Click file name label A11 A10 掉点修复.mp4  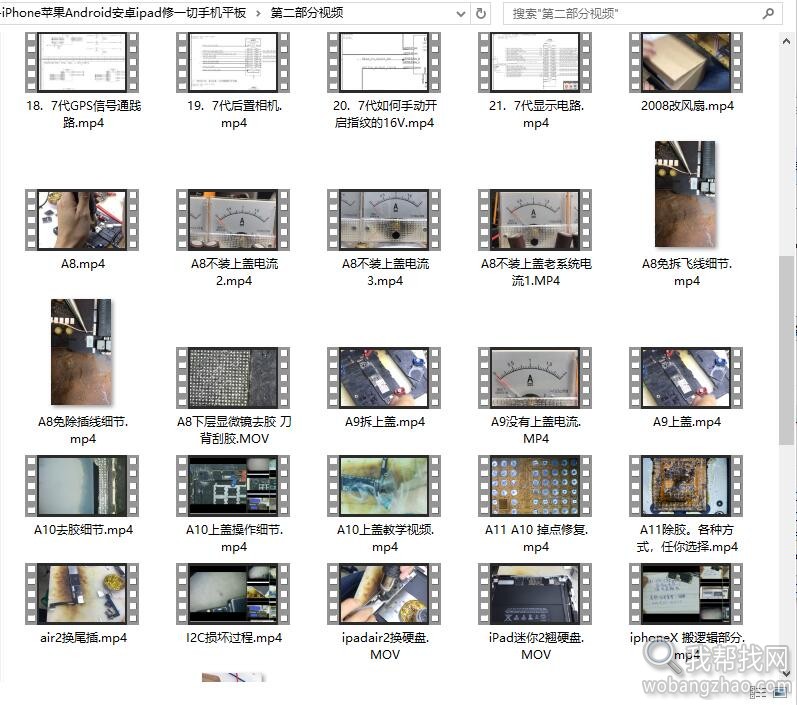coord(536,538)
